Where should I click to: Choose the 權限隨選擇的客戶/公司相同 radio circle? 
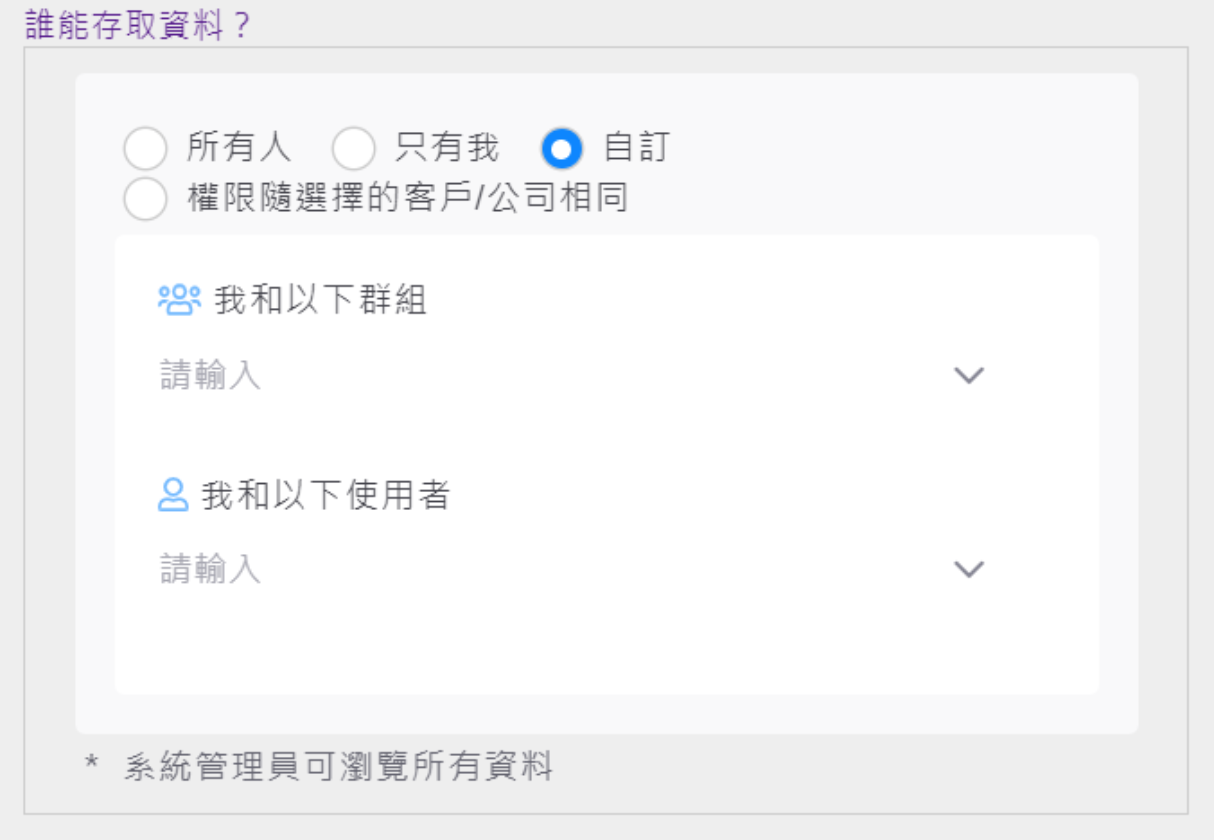coord(145,198)
